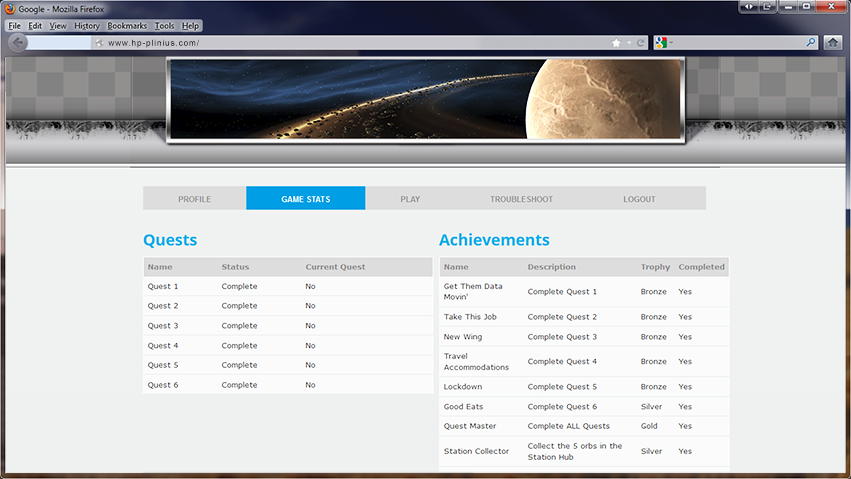Reload the page using the refresh icon
Screen dimensions: 851x479
point(640,43)
